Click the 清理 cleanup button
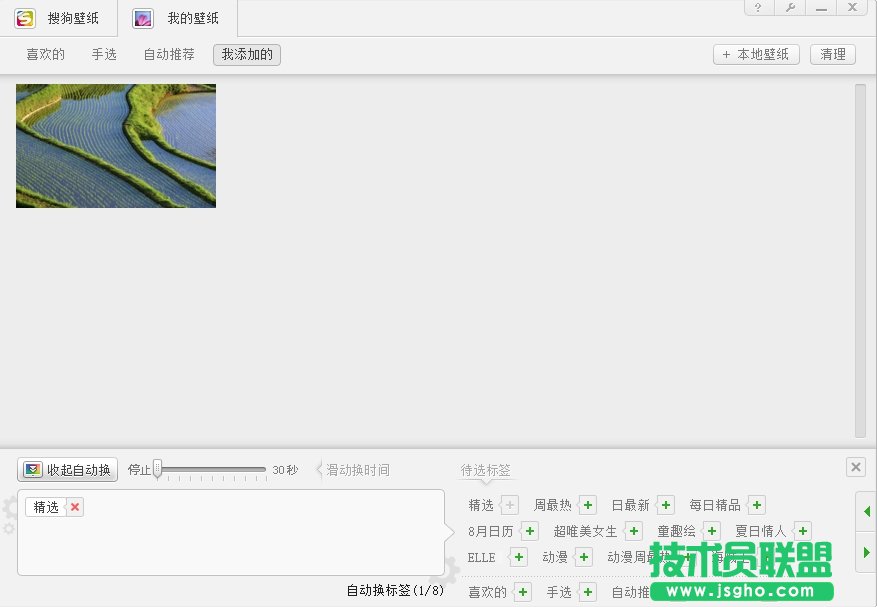877x607 pixels. 832,54
